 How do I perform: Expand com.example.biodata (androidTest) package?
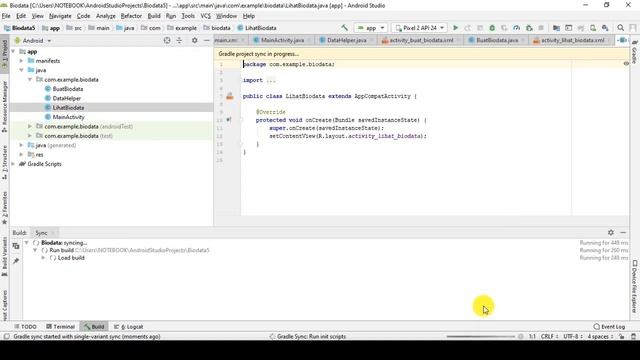click(30, 127)
